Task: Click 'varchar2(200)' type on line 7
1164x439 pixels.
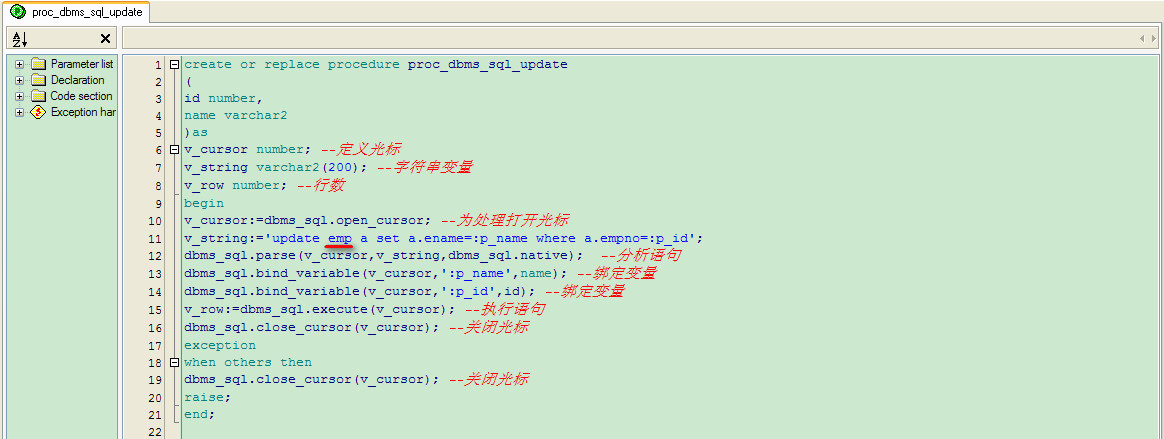Action: point(308,168)
